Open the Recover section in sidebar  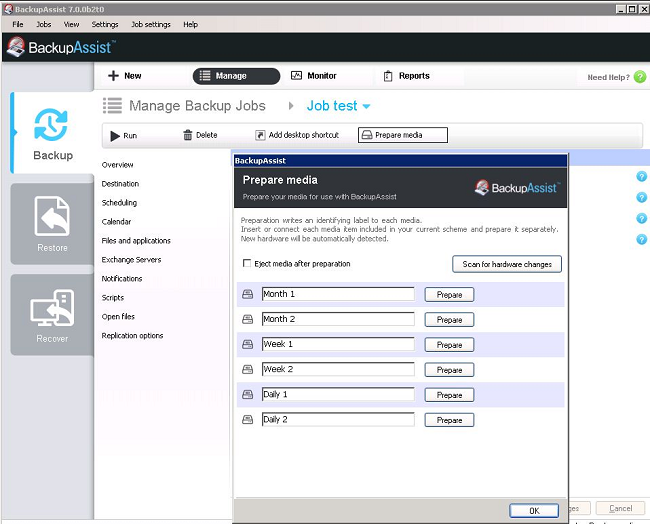click(53, 315)
